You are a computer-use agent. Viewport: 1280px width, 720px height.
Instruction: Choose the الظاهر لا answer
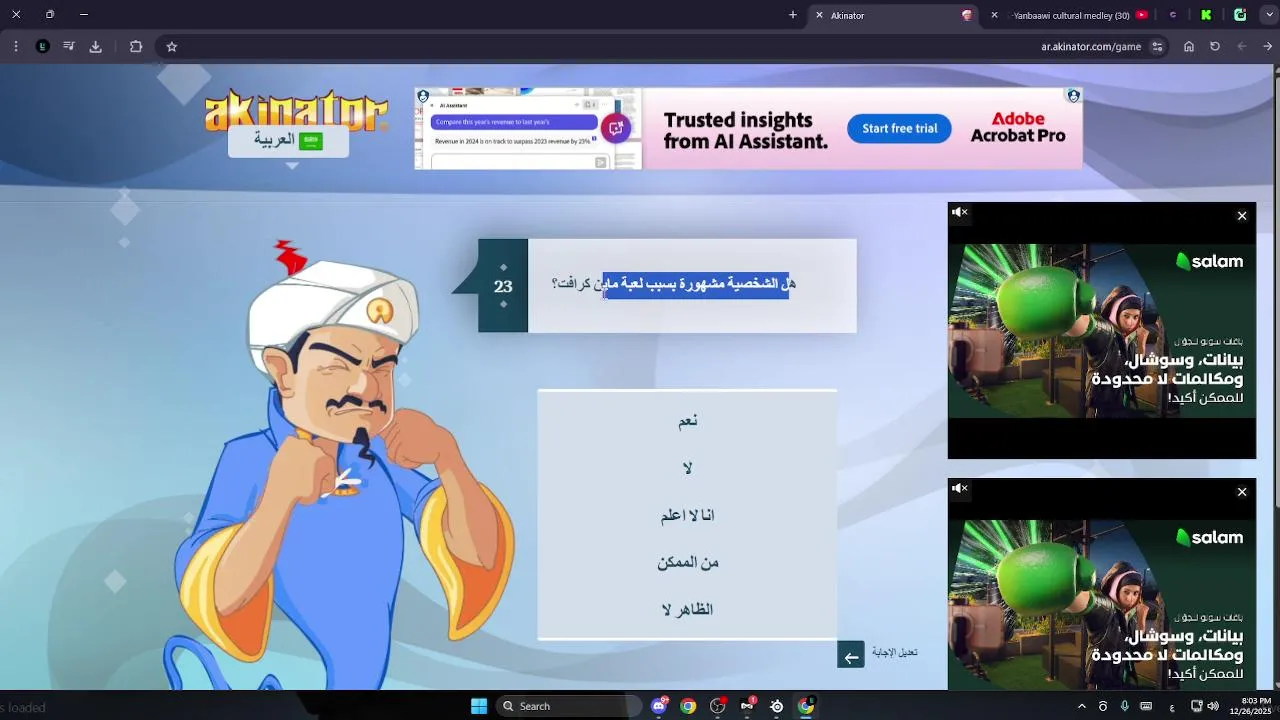click(687, 609)
